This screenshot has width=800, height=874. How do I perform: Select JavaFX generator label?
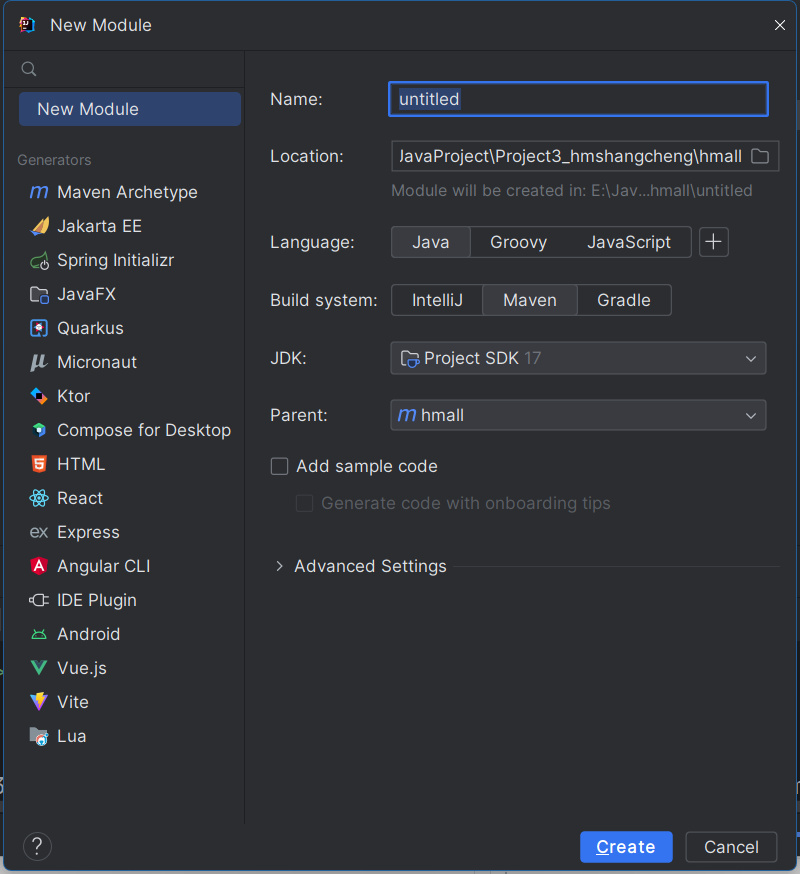[86, 294]
